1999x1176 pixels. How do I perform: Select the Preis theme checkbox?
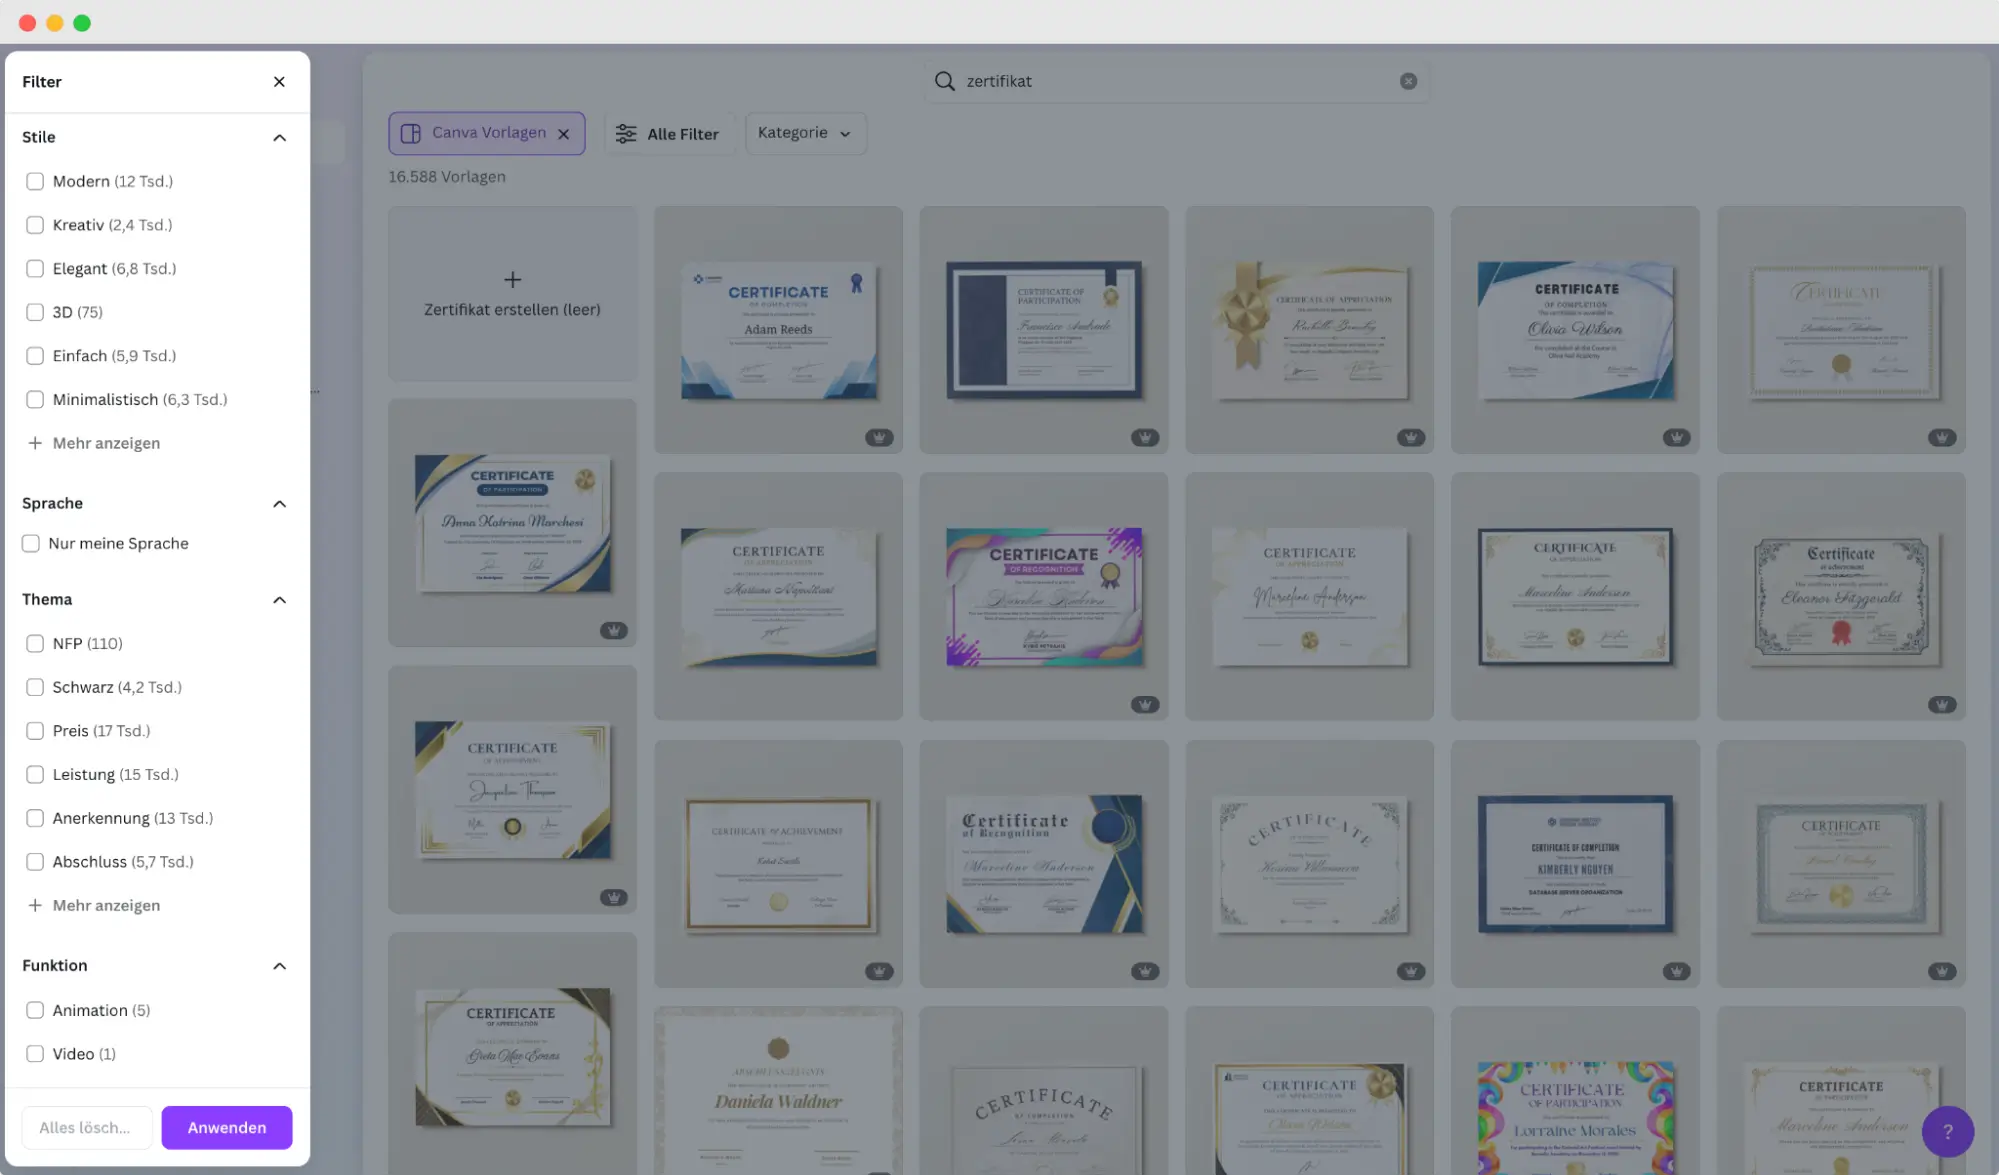coord(35,731)
